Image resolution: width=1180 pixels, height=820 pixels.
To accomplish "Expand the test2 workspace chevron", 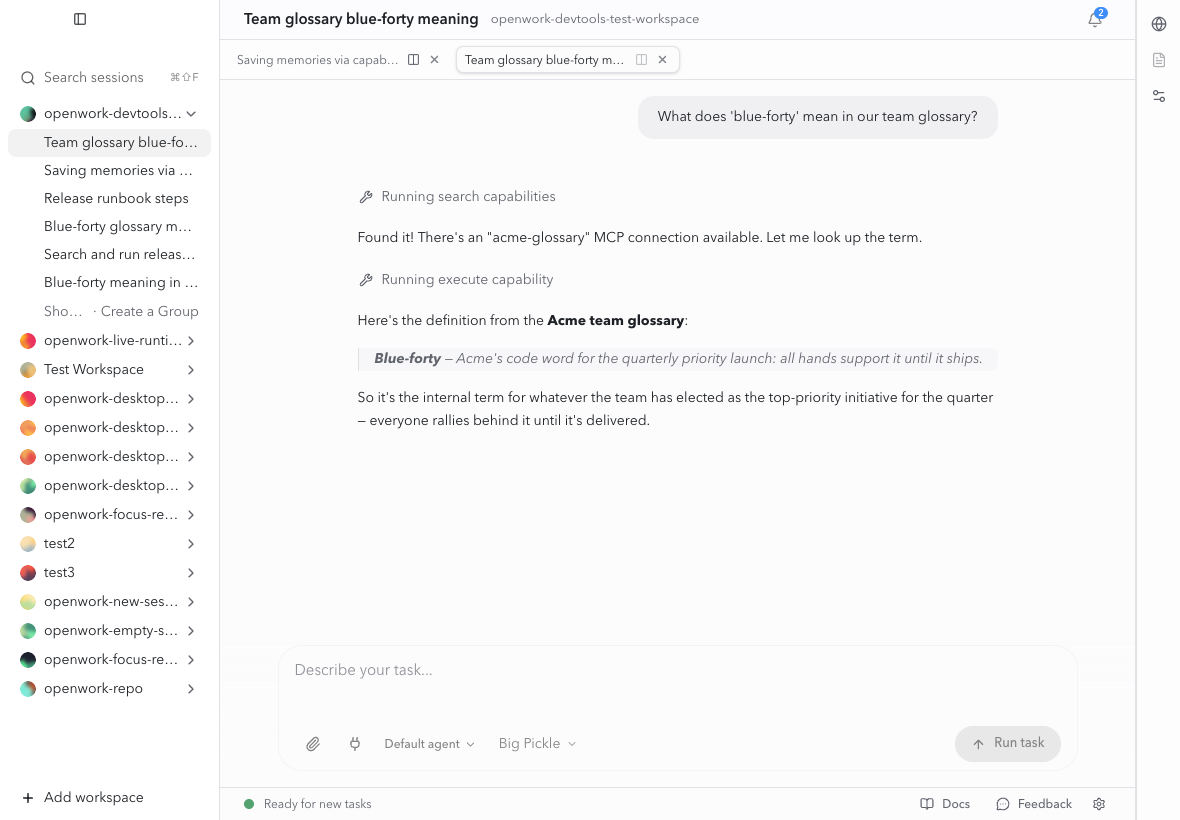I will pos(191,544).
